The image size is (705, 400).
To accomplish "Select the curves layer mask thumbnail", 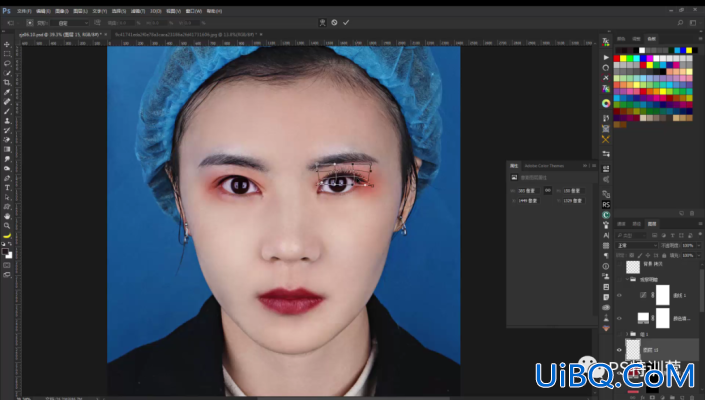I will click(663, 295).
